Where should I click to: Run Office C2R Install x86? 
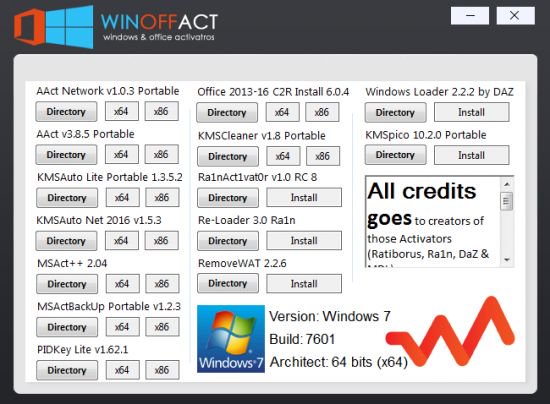point(322,112)
